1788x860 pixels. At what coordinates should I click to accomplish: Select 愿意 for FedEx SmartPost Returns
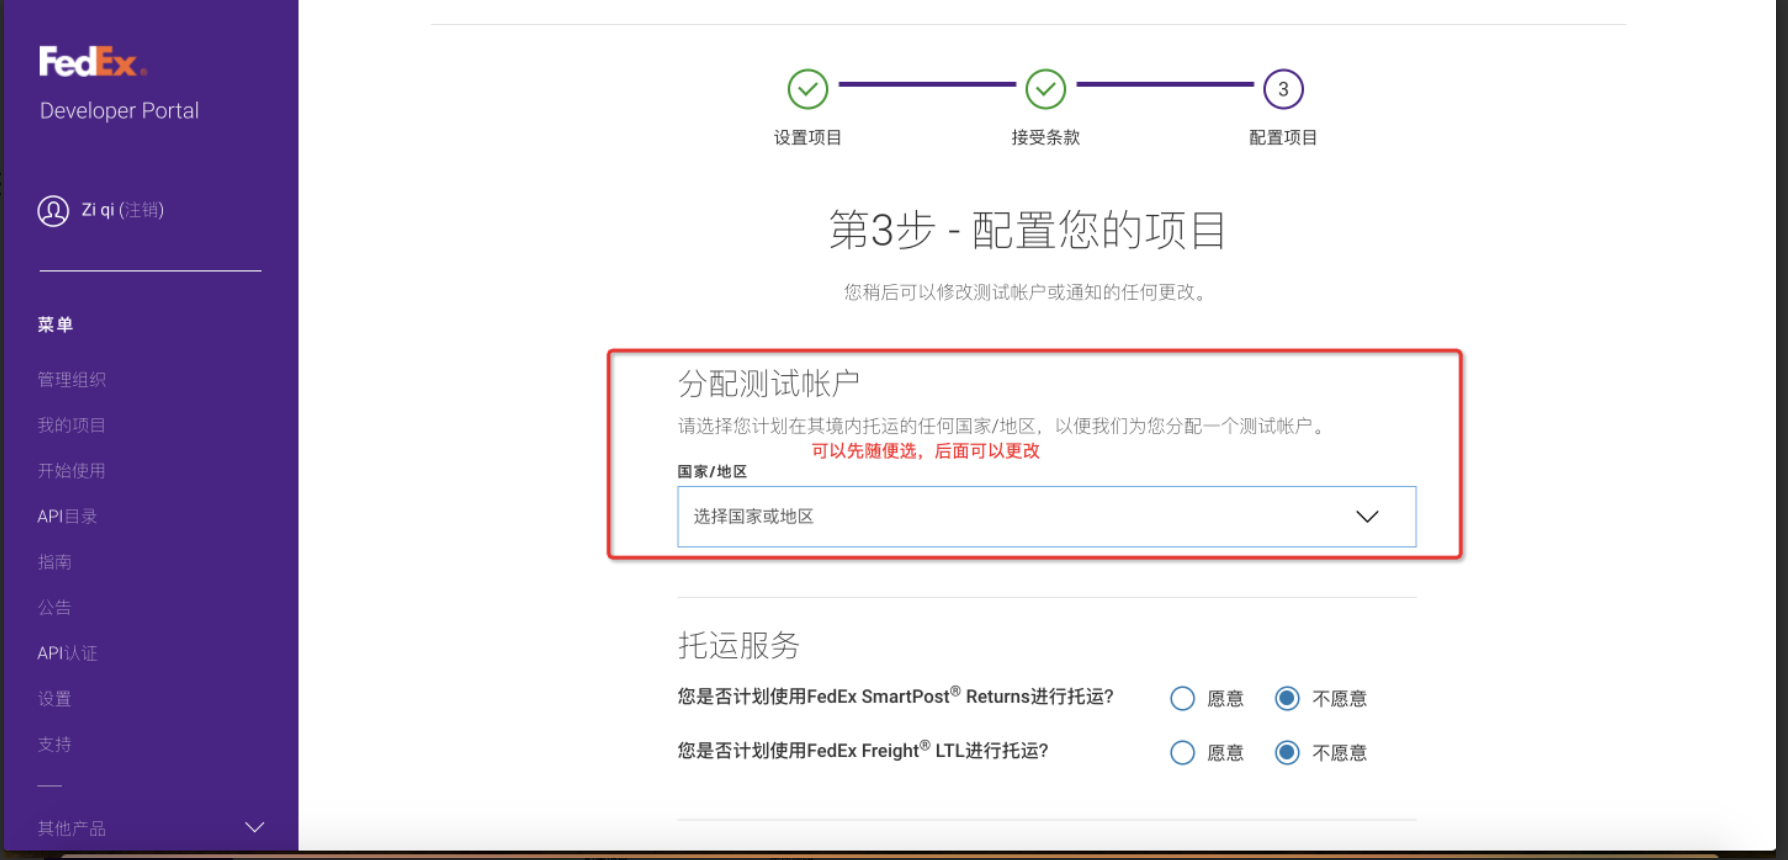[1182, 698]
